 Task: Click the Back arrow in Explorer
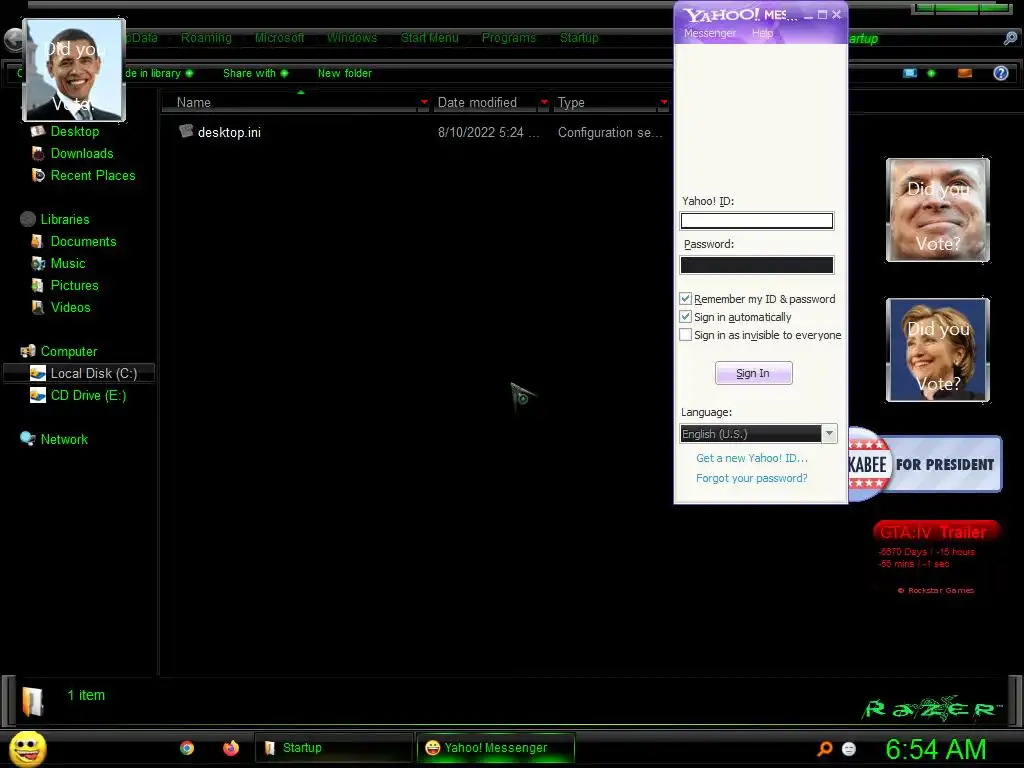click(x=12, y=40)
